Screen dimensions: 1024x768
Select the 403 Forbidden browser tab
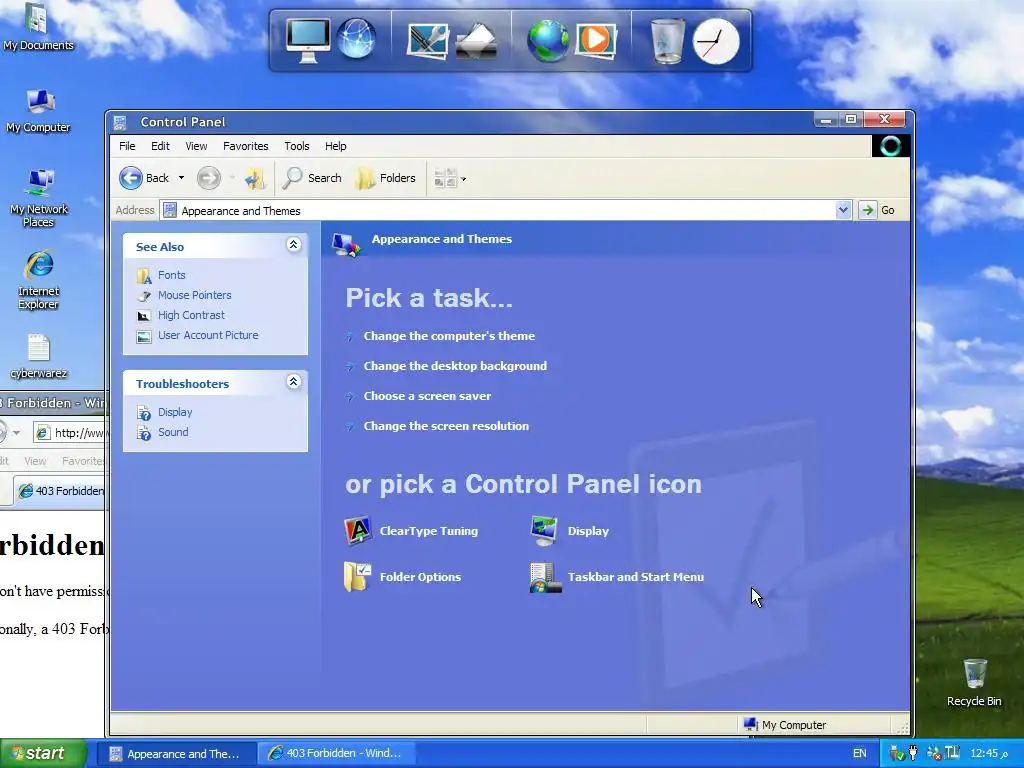pos(59,490)
